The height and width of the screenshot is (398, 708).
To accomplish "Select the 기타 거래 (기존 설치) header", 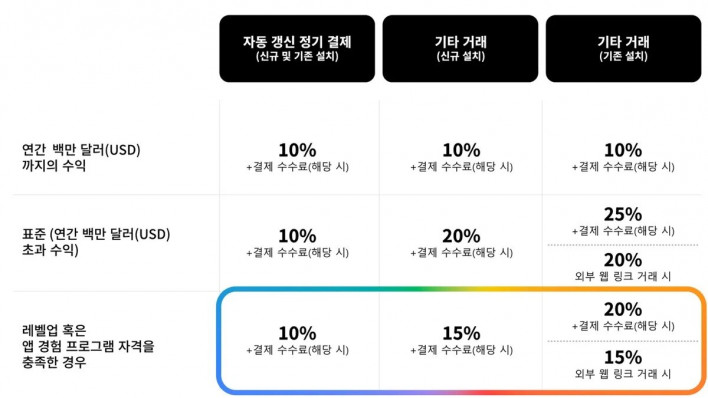I will pos(624,49).
